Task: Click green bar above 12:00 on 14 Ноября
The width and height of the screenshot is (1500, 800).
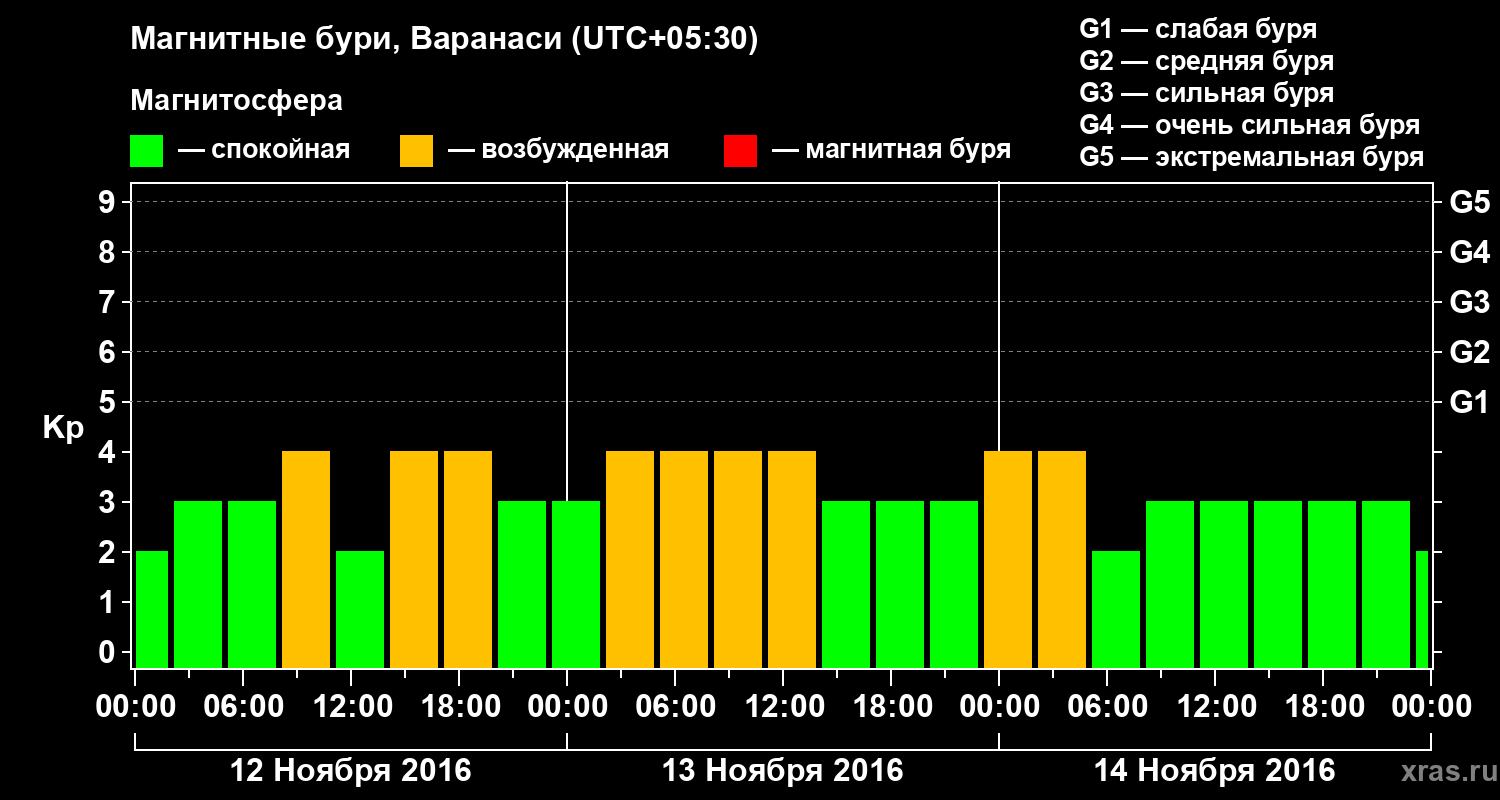Action: pos(1224,584)
